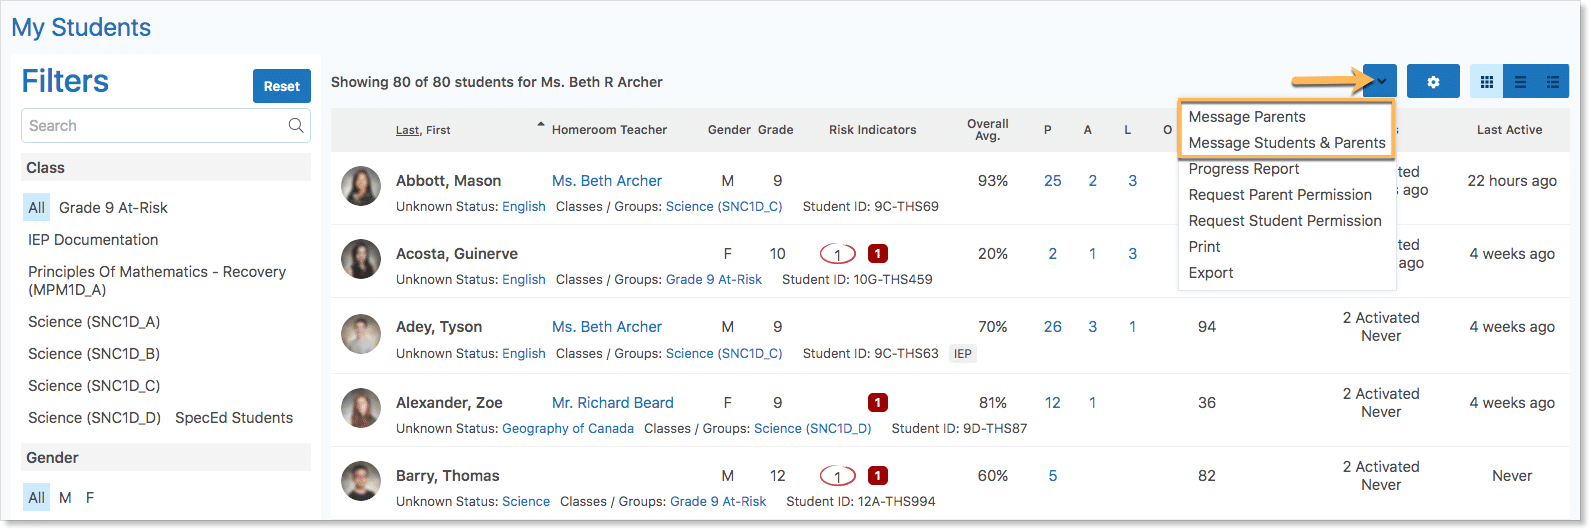Switch to the compact list view

pyautogui.click(x=1520, y=82)
